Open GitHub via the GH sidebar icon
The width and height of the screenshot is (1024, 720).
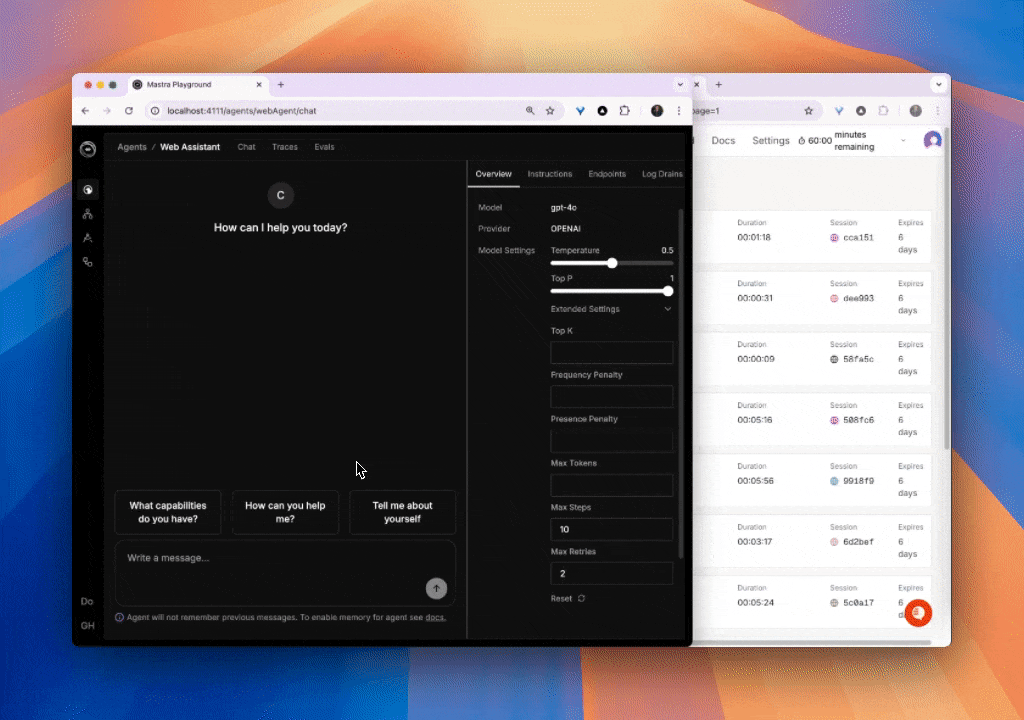point(88,625)
